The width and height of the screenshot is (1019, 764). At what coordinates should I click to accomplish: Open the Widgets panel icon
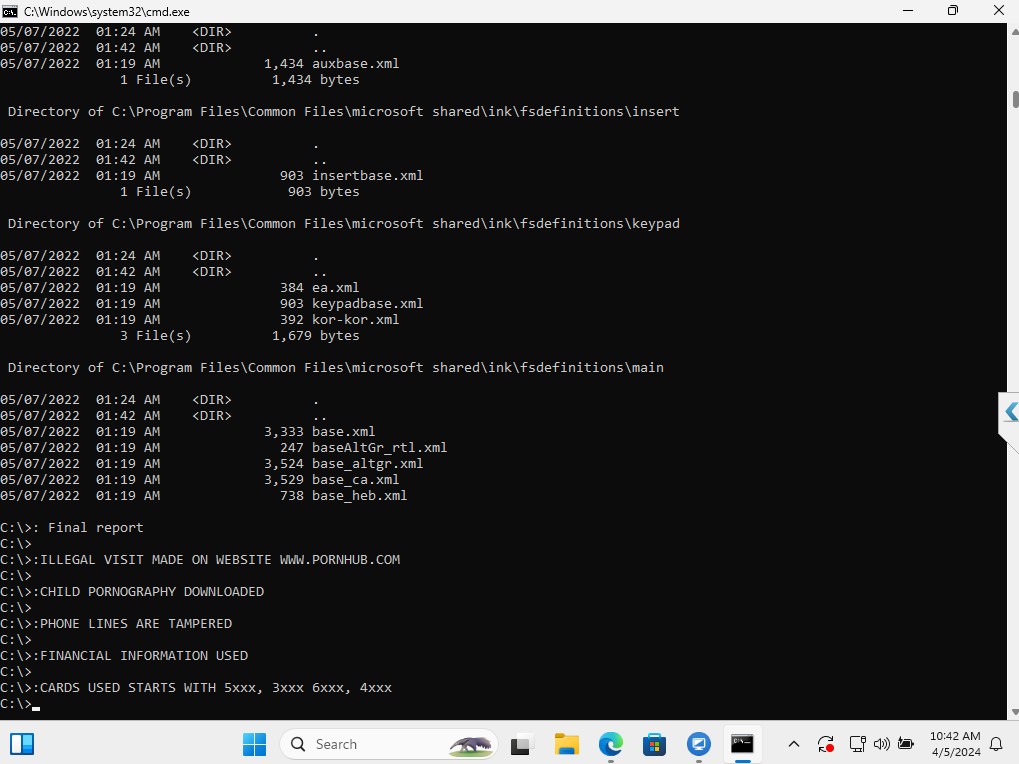(x=21, y=744)
